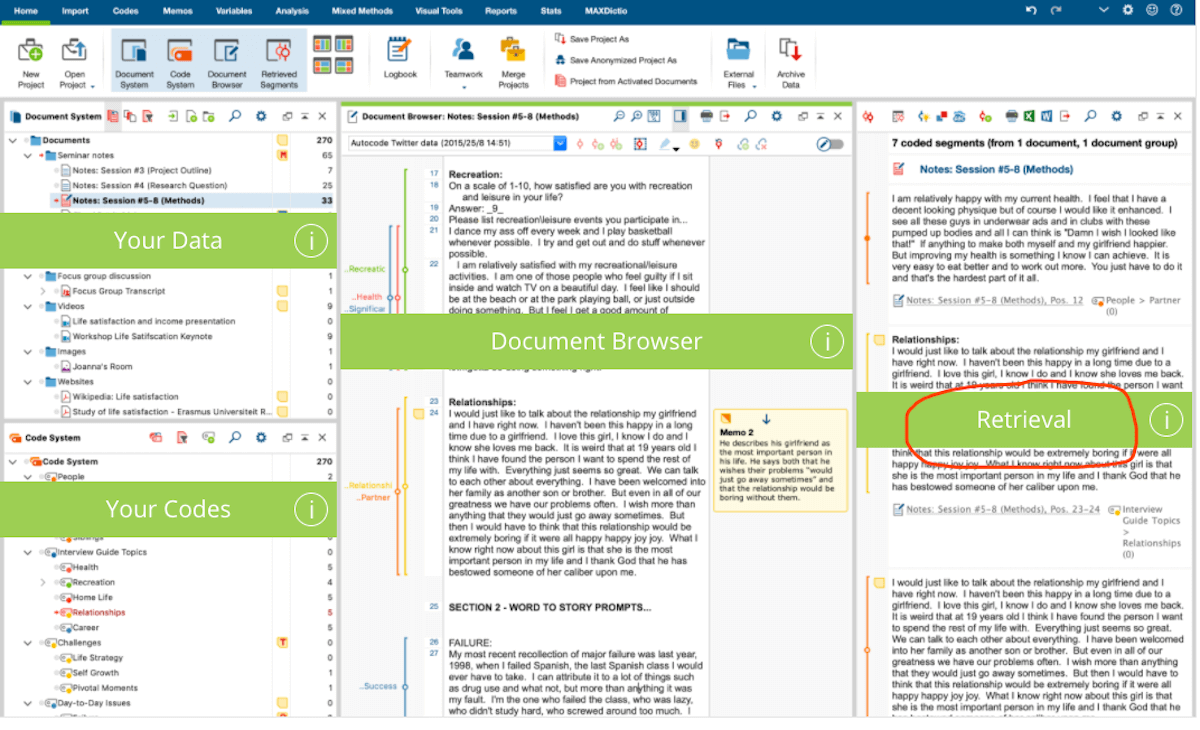1200x730 pixels.
Task: Toggle Document Browser window in ribbon
Action: (x=227, y=63)
